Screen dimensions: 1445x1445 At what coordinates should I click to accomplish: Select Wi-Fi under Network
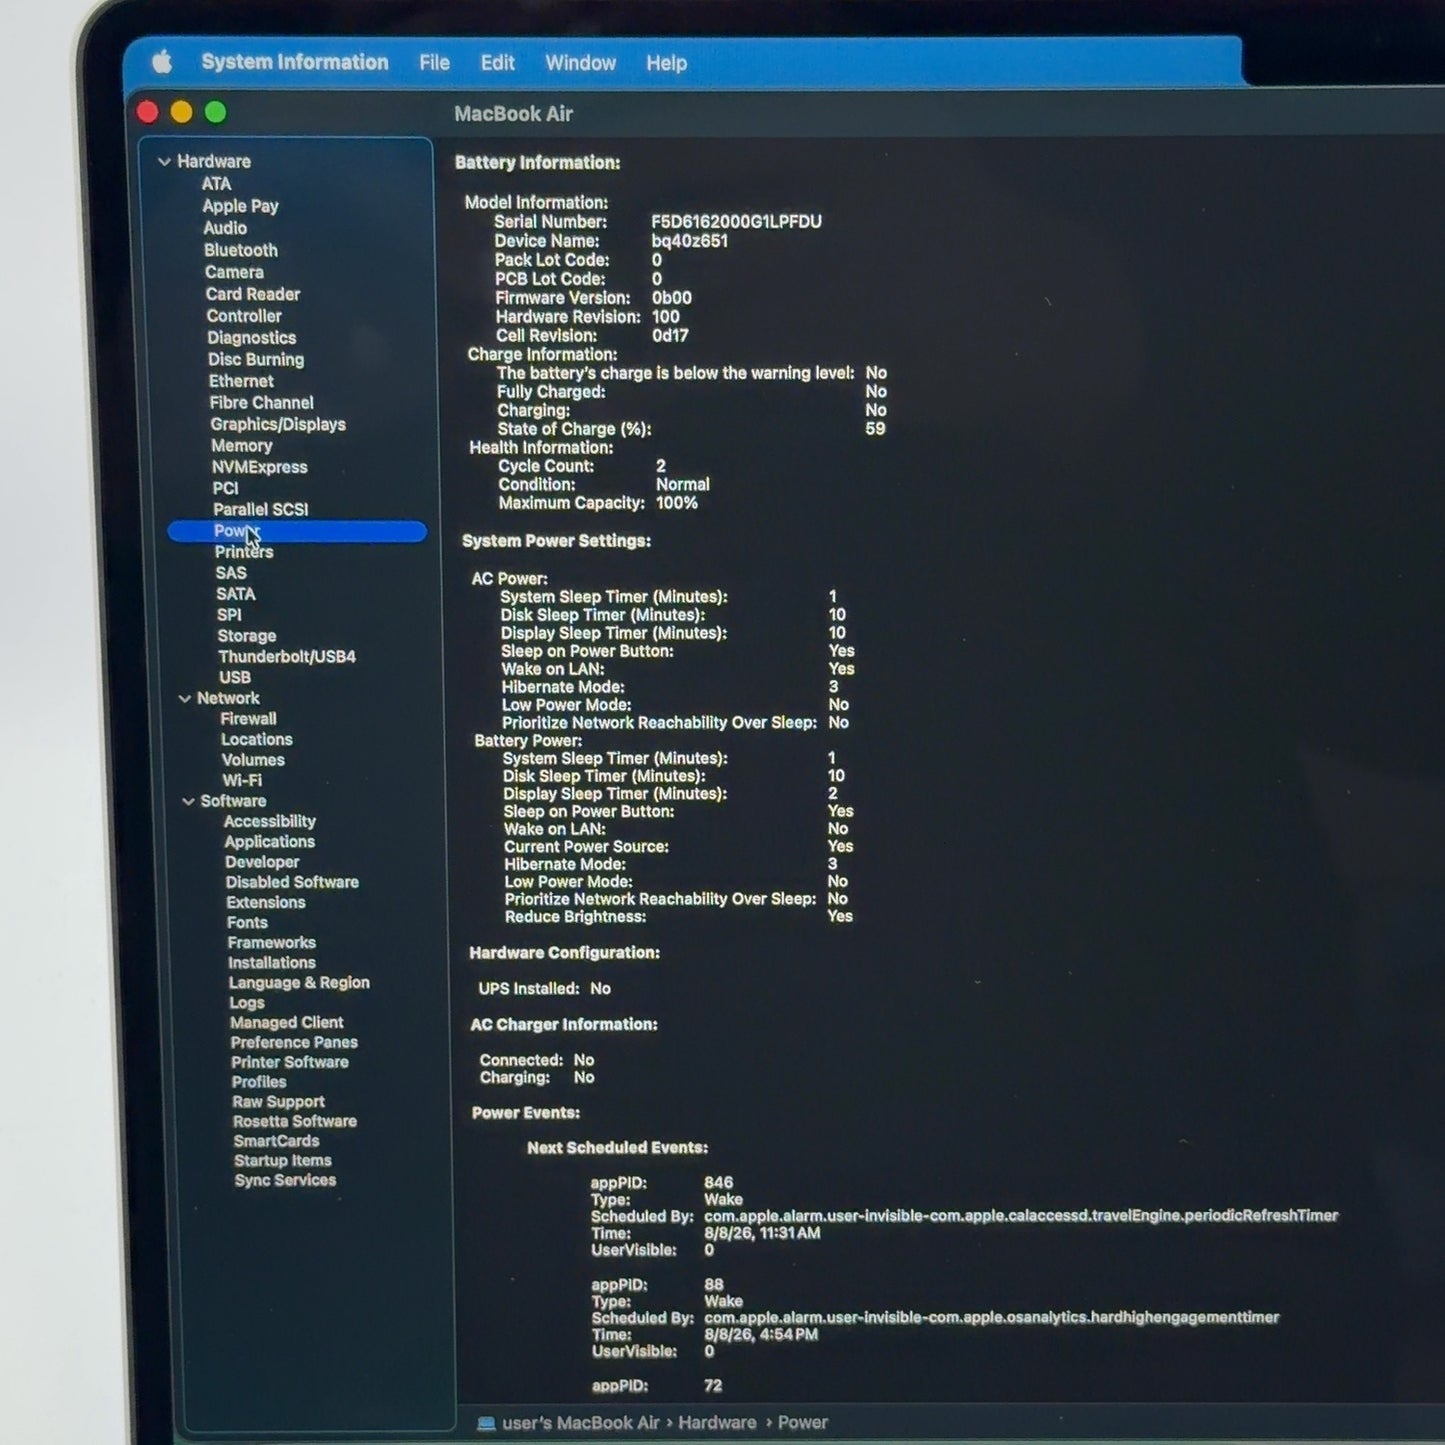(x=242, y=781)
